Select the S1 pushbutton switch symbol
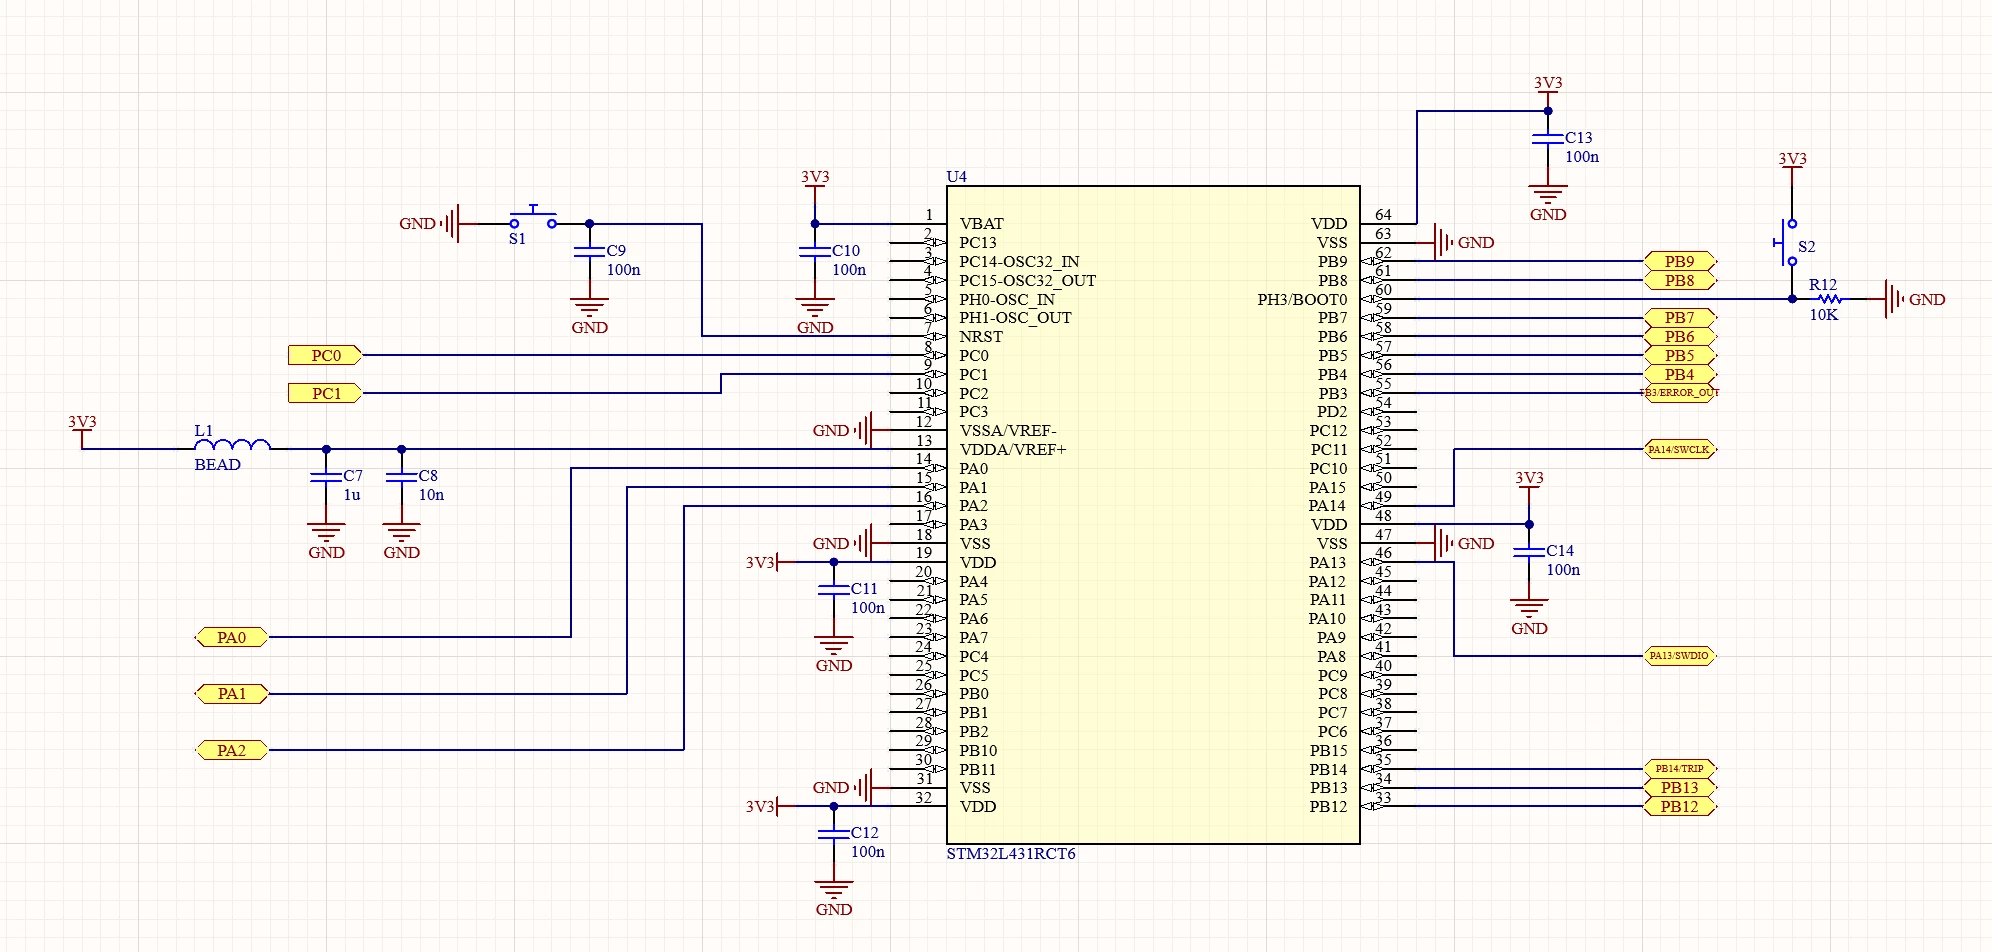Screen dimensions: 1992x952 click(x=533, y=219)
